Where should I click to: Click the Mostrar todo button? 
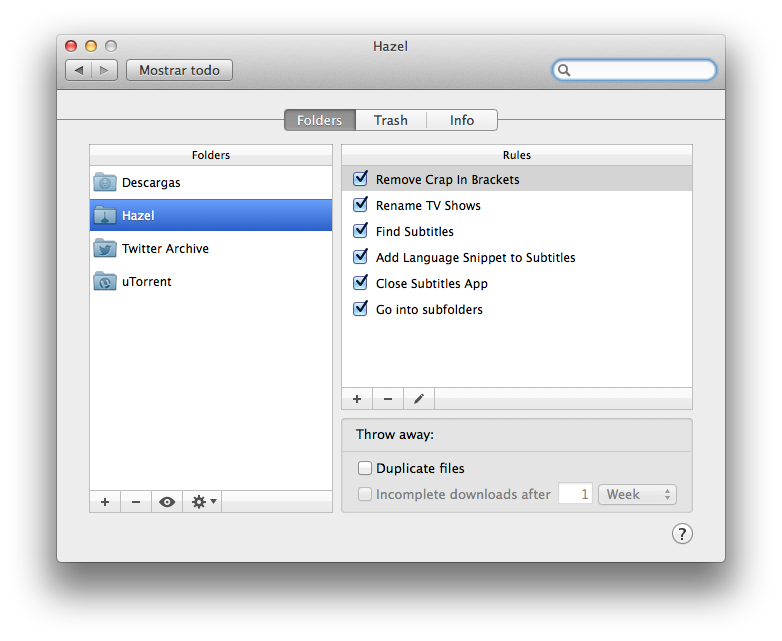[180, 70]
